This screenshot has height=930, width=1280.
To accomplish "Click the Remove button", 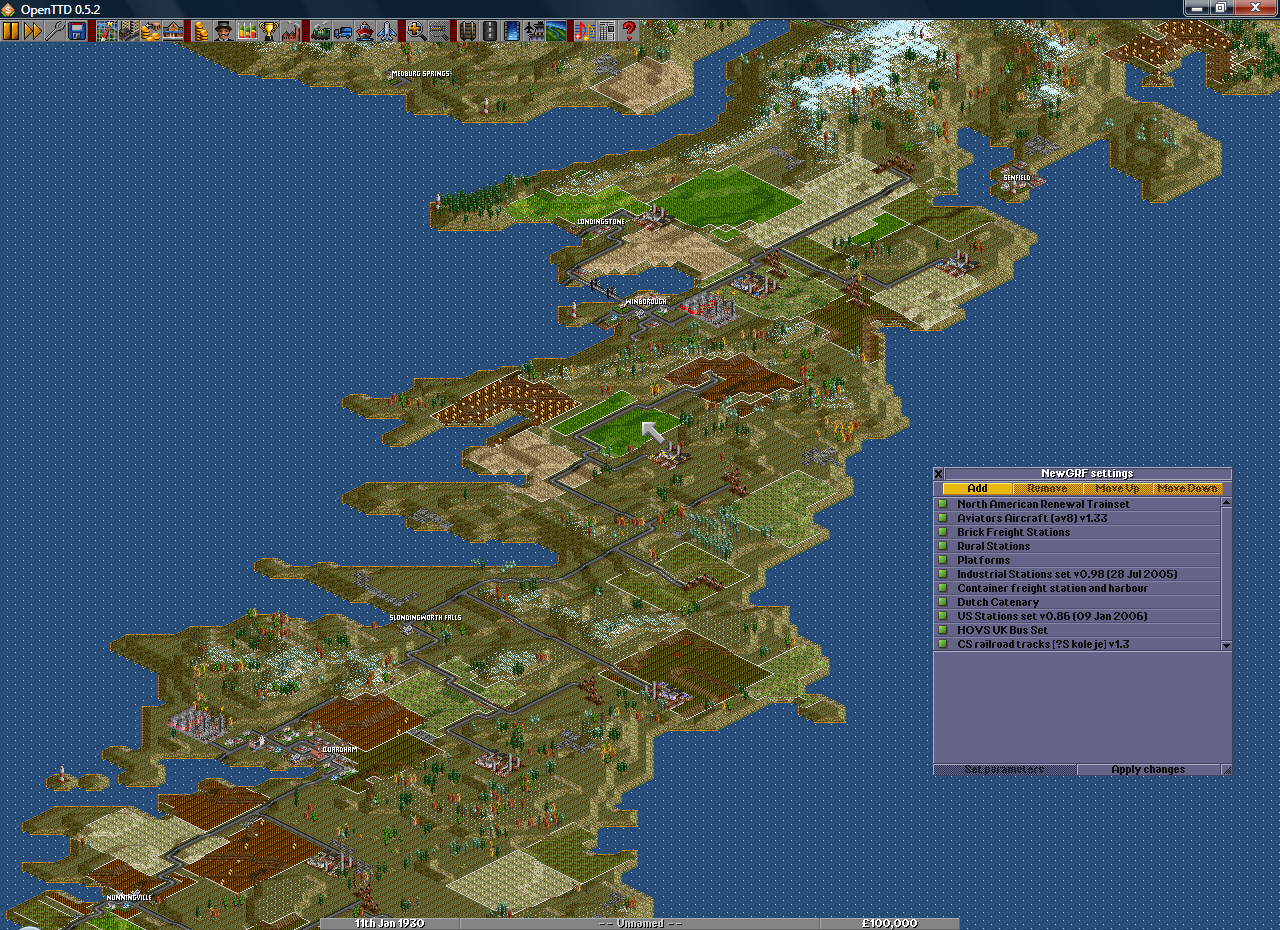I will point(1047,488).
